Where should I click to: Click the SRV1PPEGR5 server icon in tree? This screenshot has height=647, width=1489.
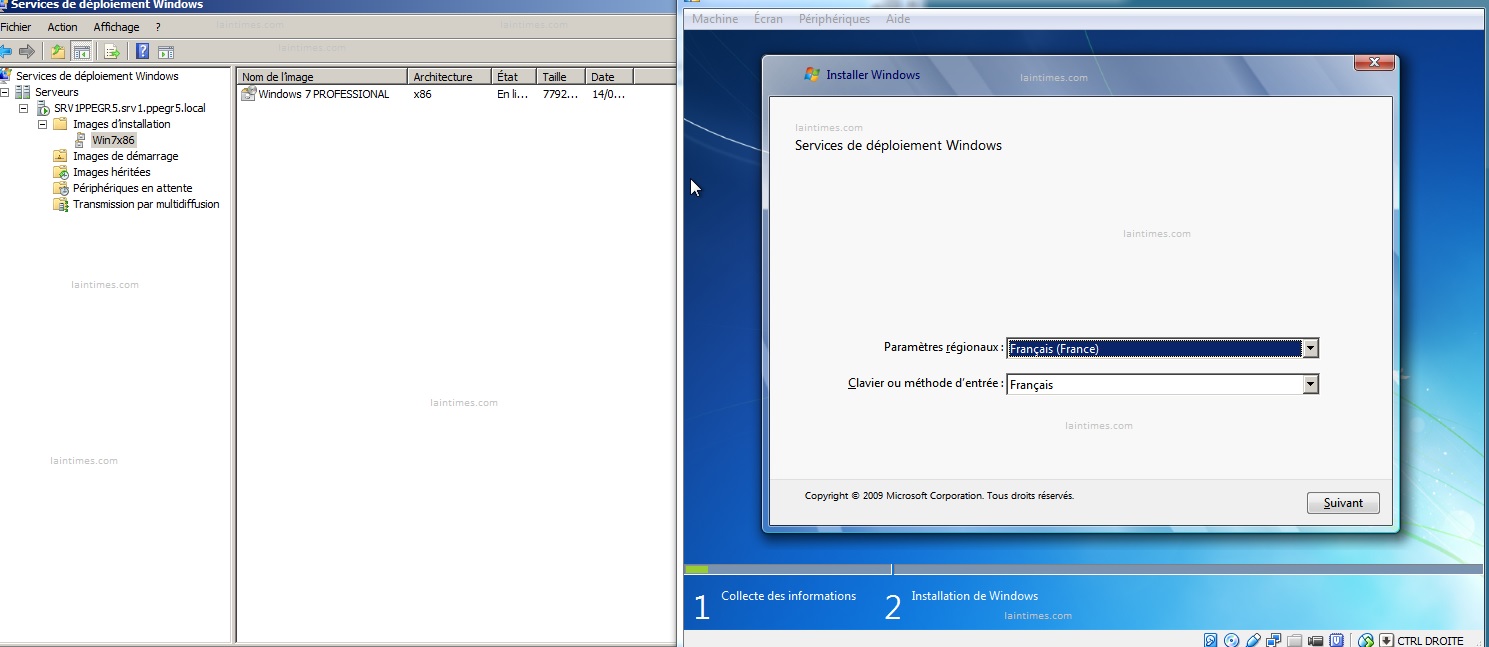tap(43, 108)
